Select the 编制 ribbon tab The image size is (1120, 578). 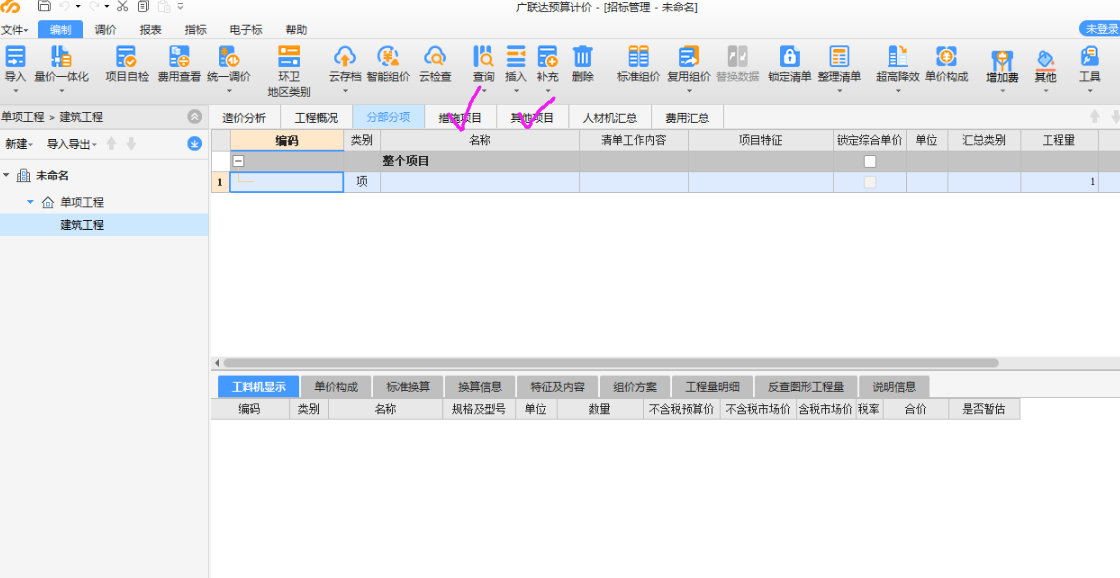tap(61, 30)
